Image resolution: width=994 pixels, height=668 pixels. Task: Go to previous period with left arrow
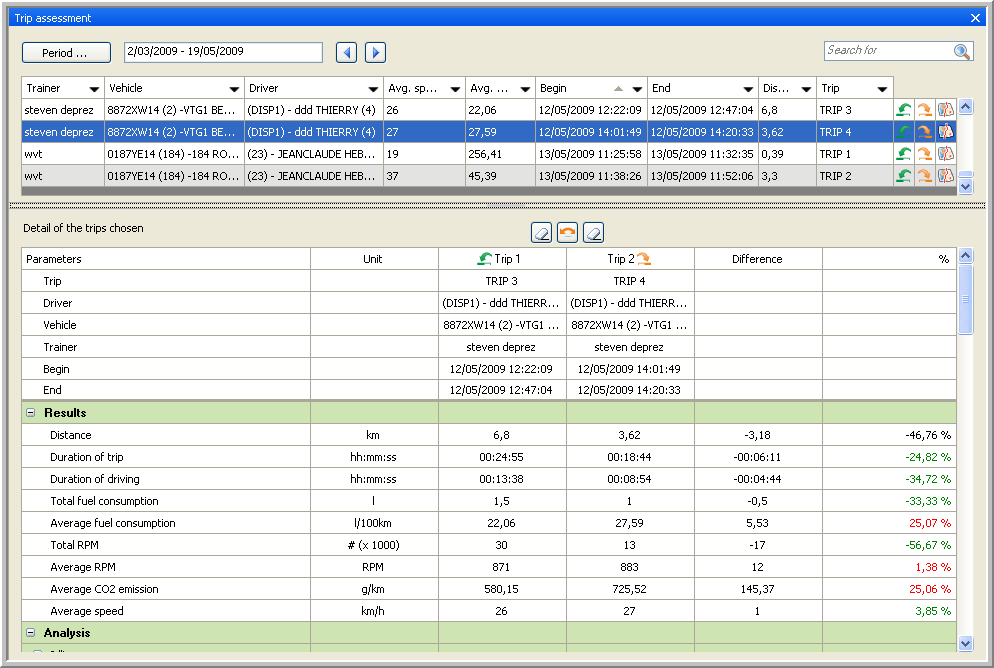point(346,53)
